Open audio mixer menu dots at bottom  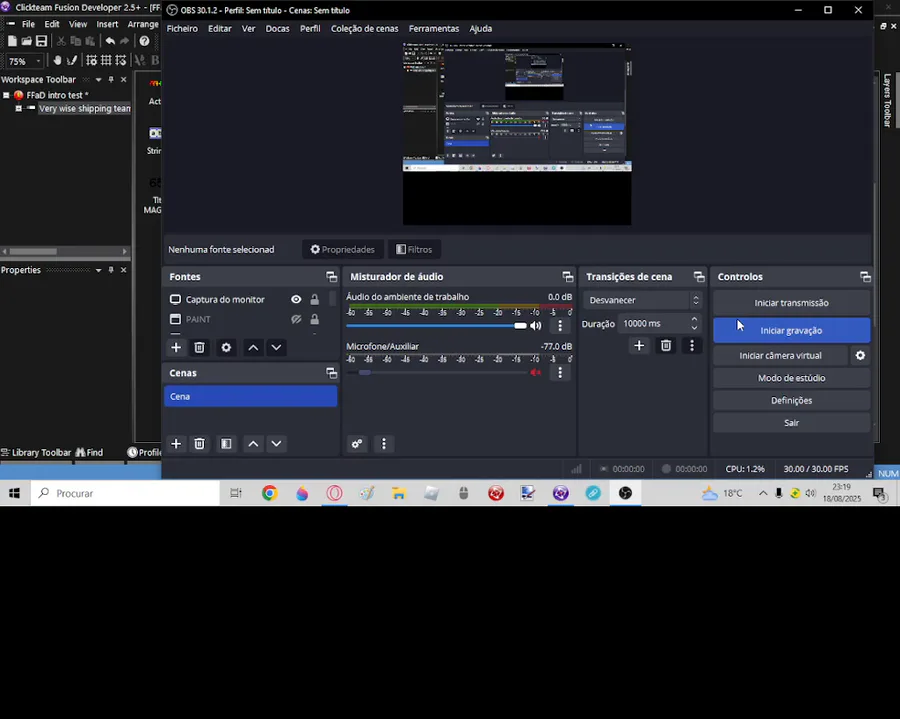(x=384, y=444)
